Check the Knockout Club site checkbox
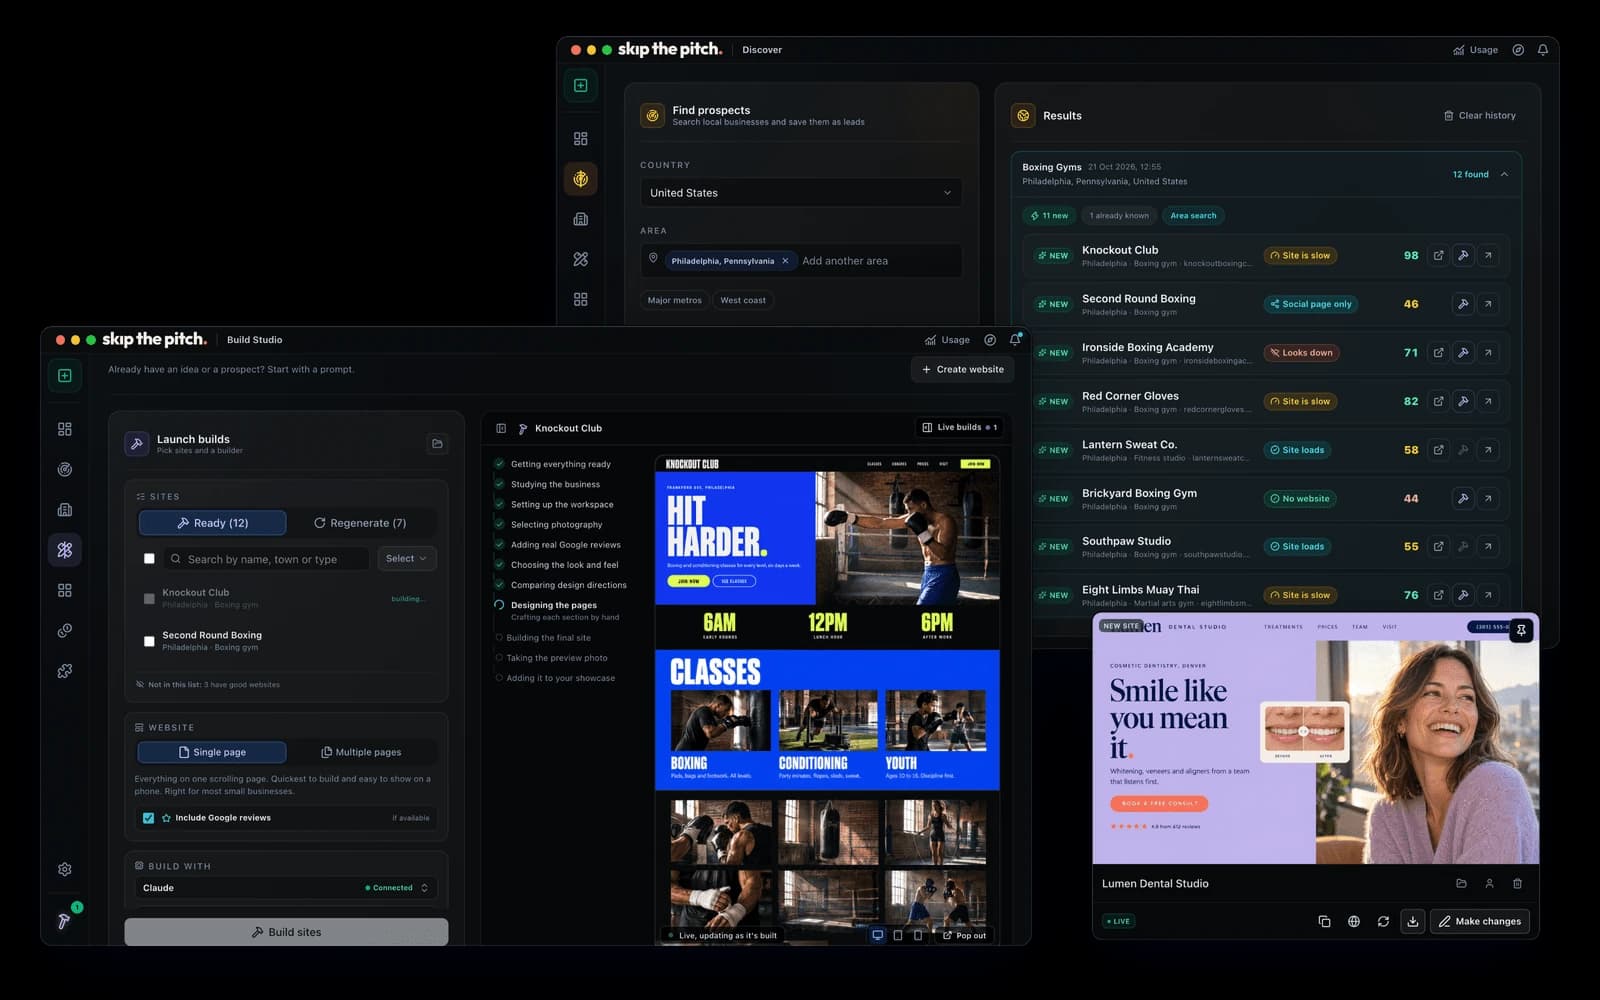Viewport: 1600px width, 1000px height. (x=149, y=599)
